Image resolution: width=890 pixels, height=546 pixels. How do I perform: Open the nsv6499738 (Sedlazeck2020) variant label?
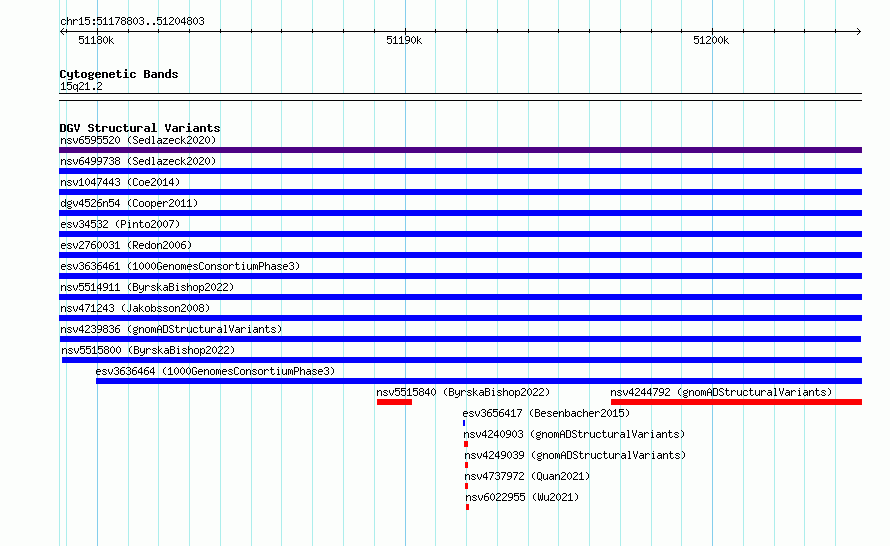click(x=138, y=161)
